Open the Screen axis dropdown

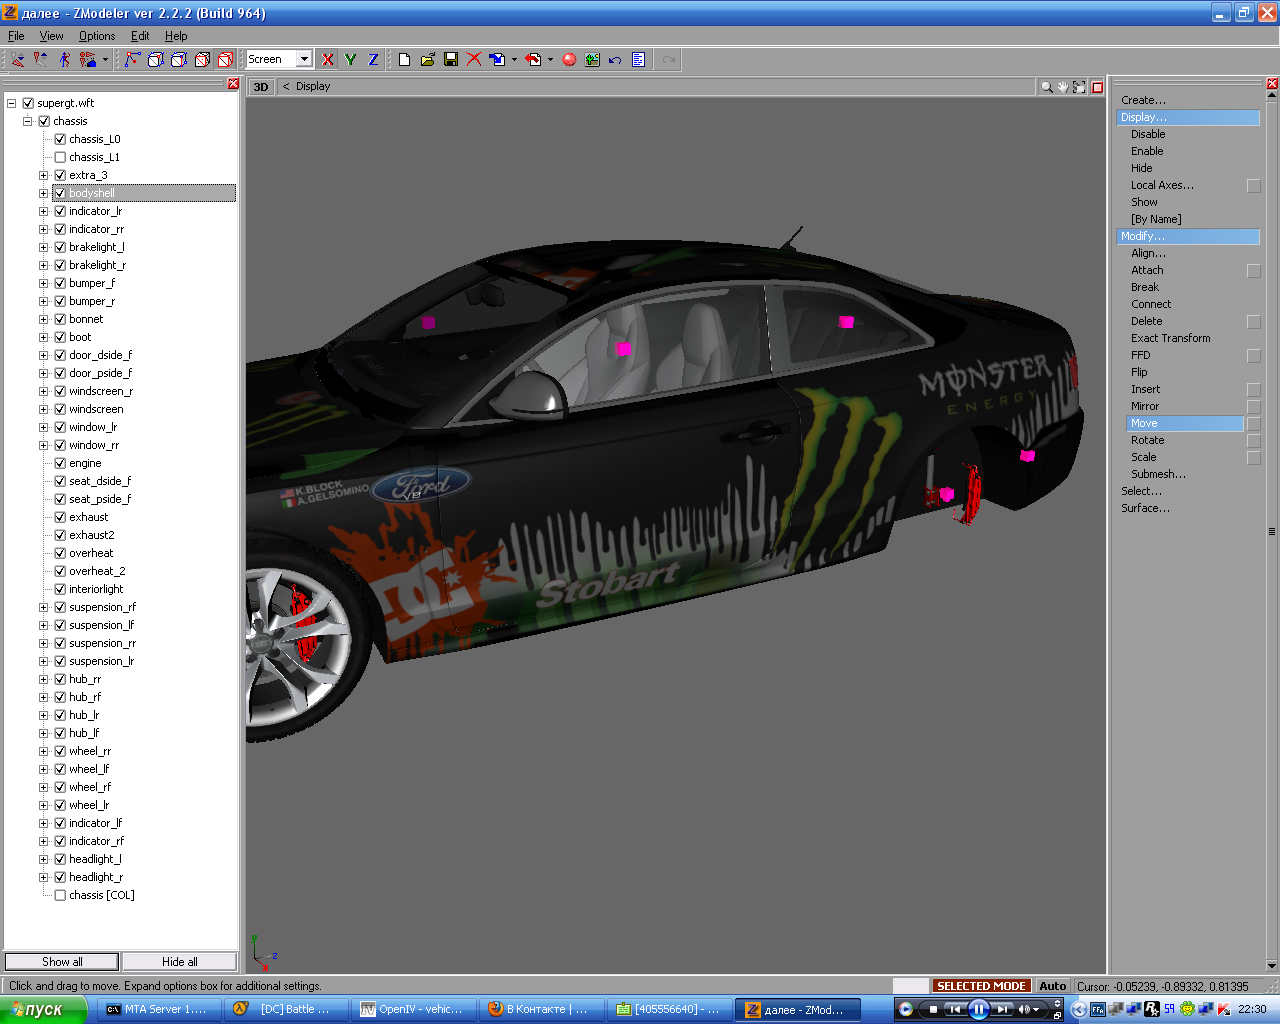pos(304,60)
